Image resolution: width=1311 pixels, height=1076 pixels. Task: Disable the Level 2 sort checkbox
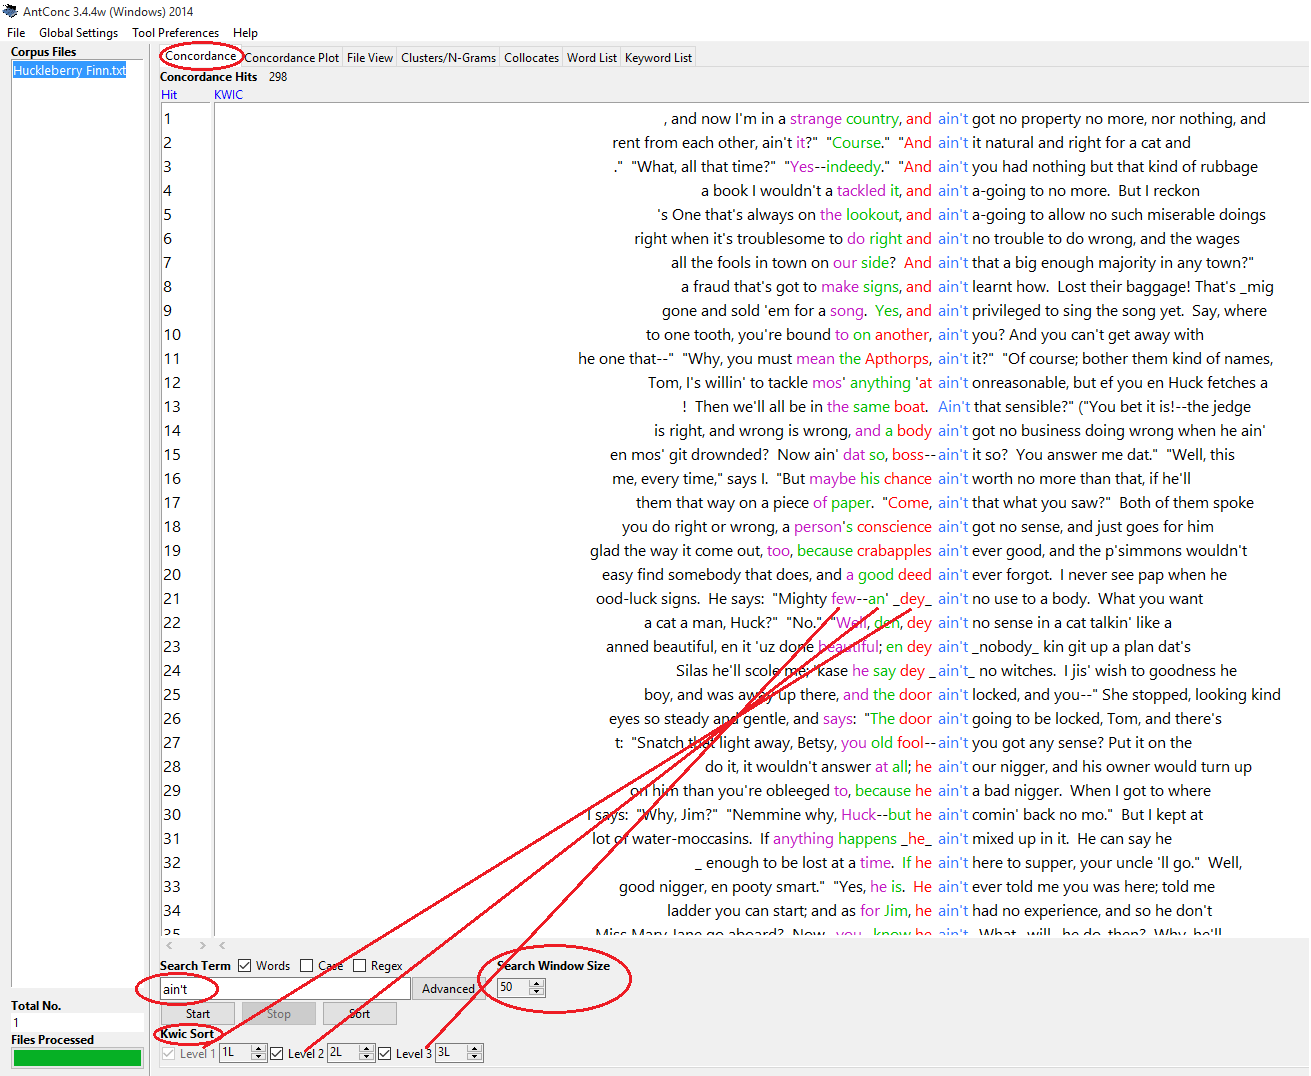point(277,1053)
